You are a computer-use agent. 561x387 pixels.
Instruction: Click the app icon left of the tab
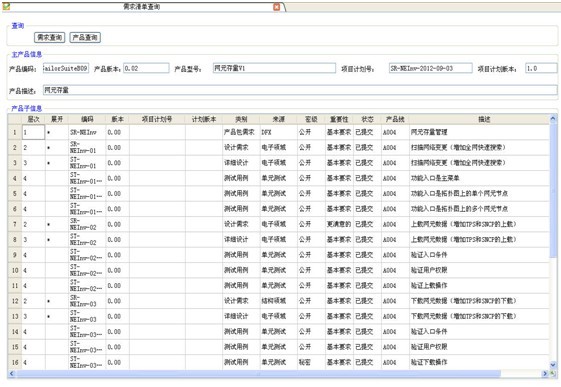coord(6,6)
